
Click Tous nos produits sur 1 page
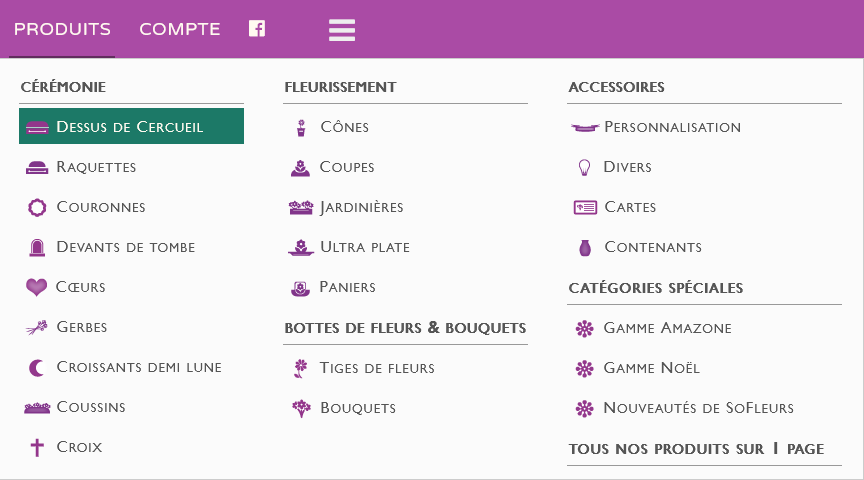696,449
